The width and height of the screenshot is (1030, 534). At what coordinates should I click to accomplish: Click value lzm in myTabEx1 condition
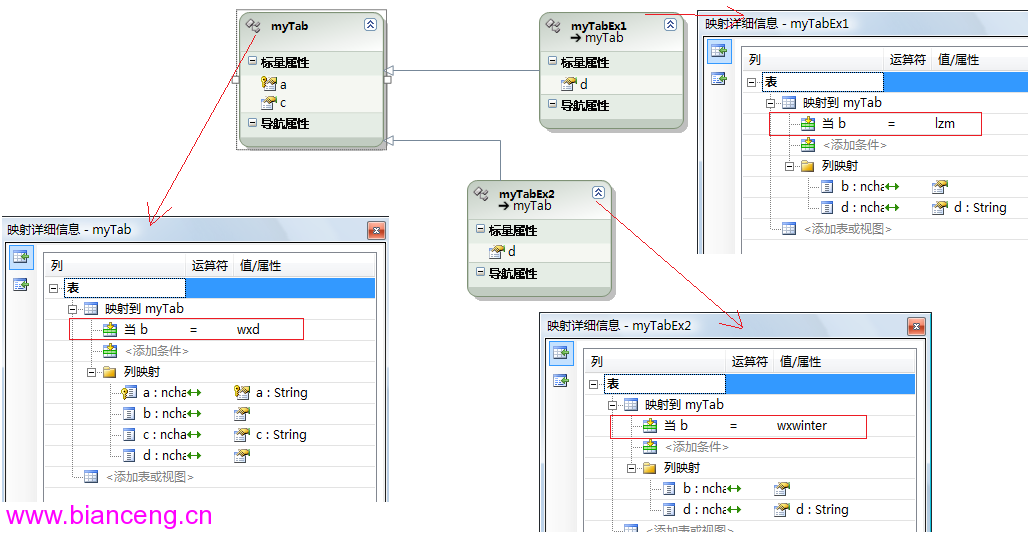pyautogui.click(x=945, y=123)
